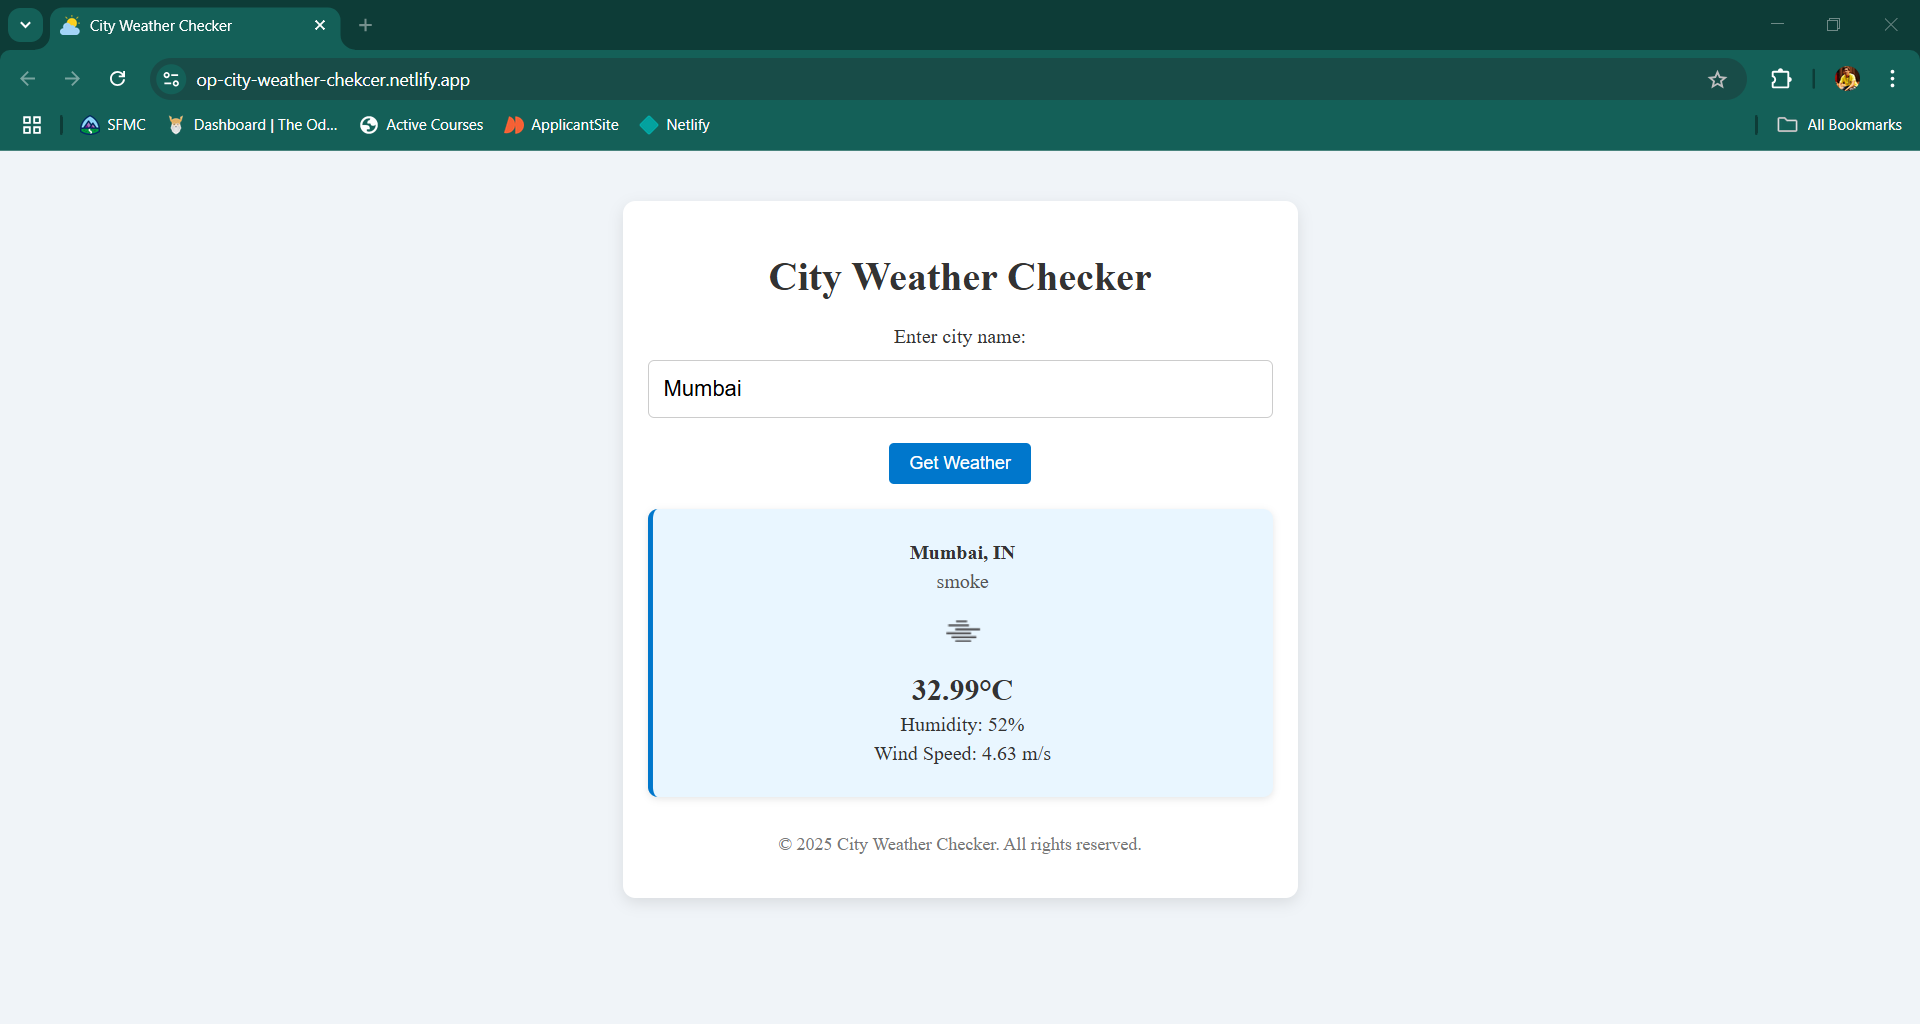Open the Chrome three-dot menu
The width and height of the screenshot is (1920, 1024).
(x=1892, y=79)
